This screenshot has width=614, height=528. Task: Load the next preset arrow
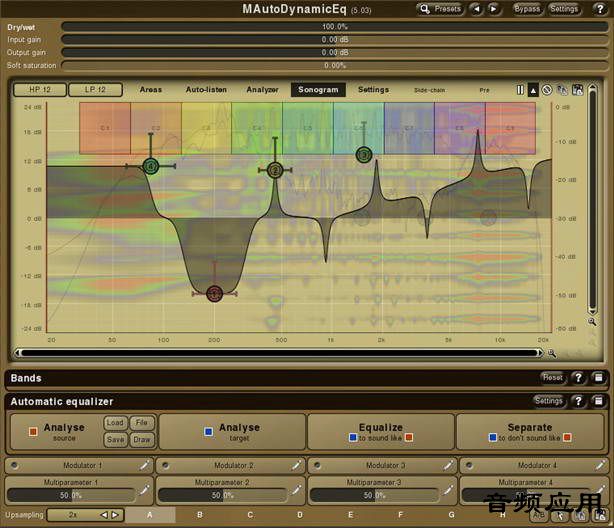tap(494, 9)
